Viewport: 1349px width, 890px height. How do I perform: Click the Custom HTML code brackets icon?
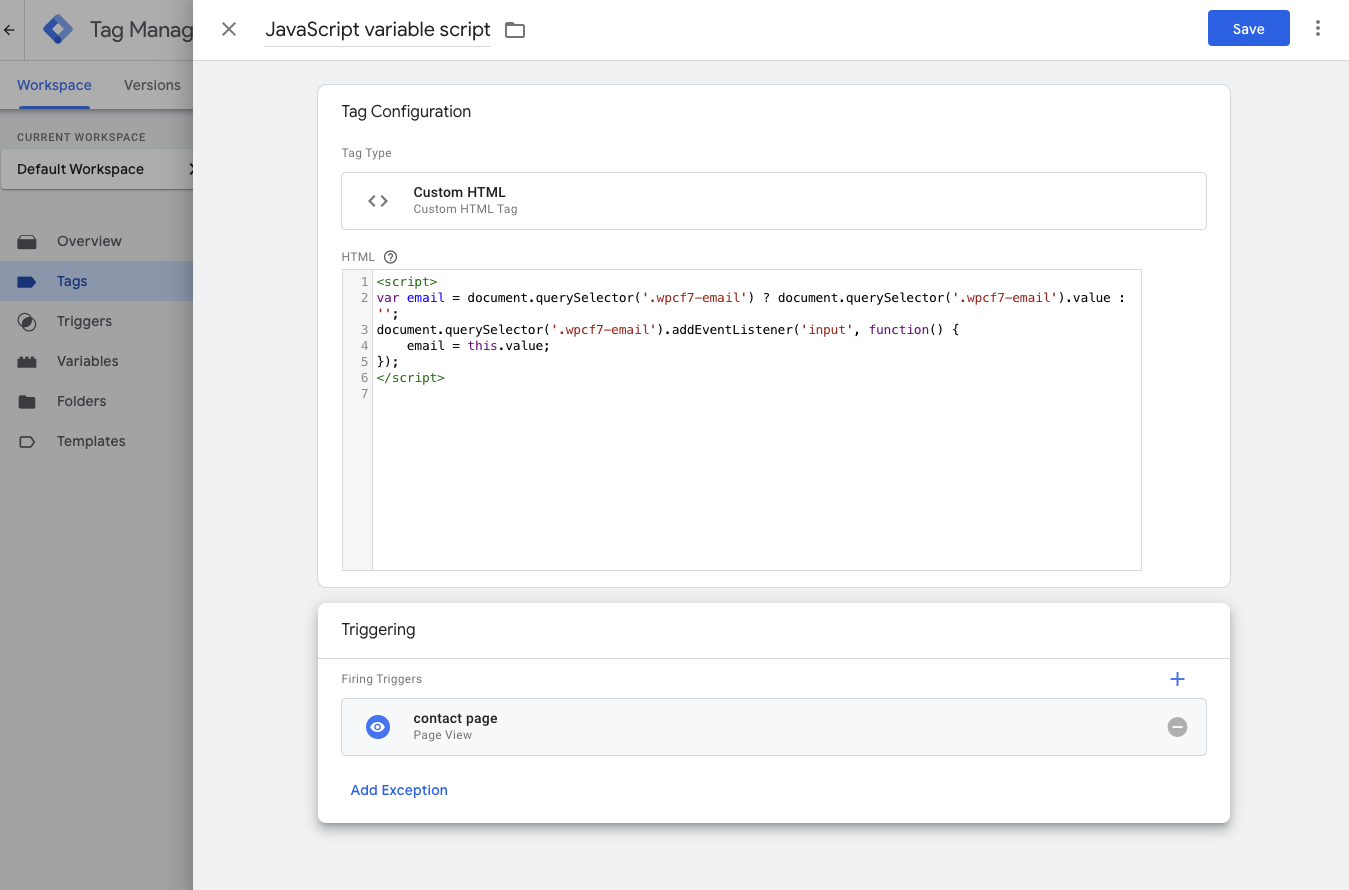378,201
